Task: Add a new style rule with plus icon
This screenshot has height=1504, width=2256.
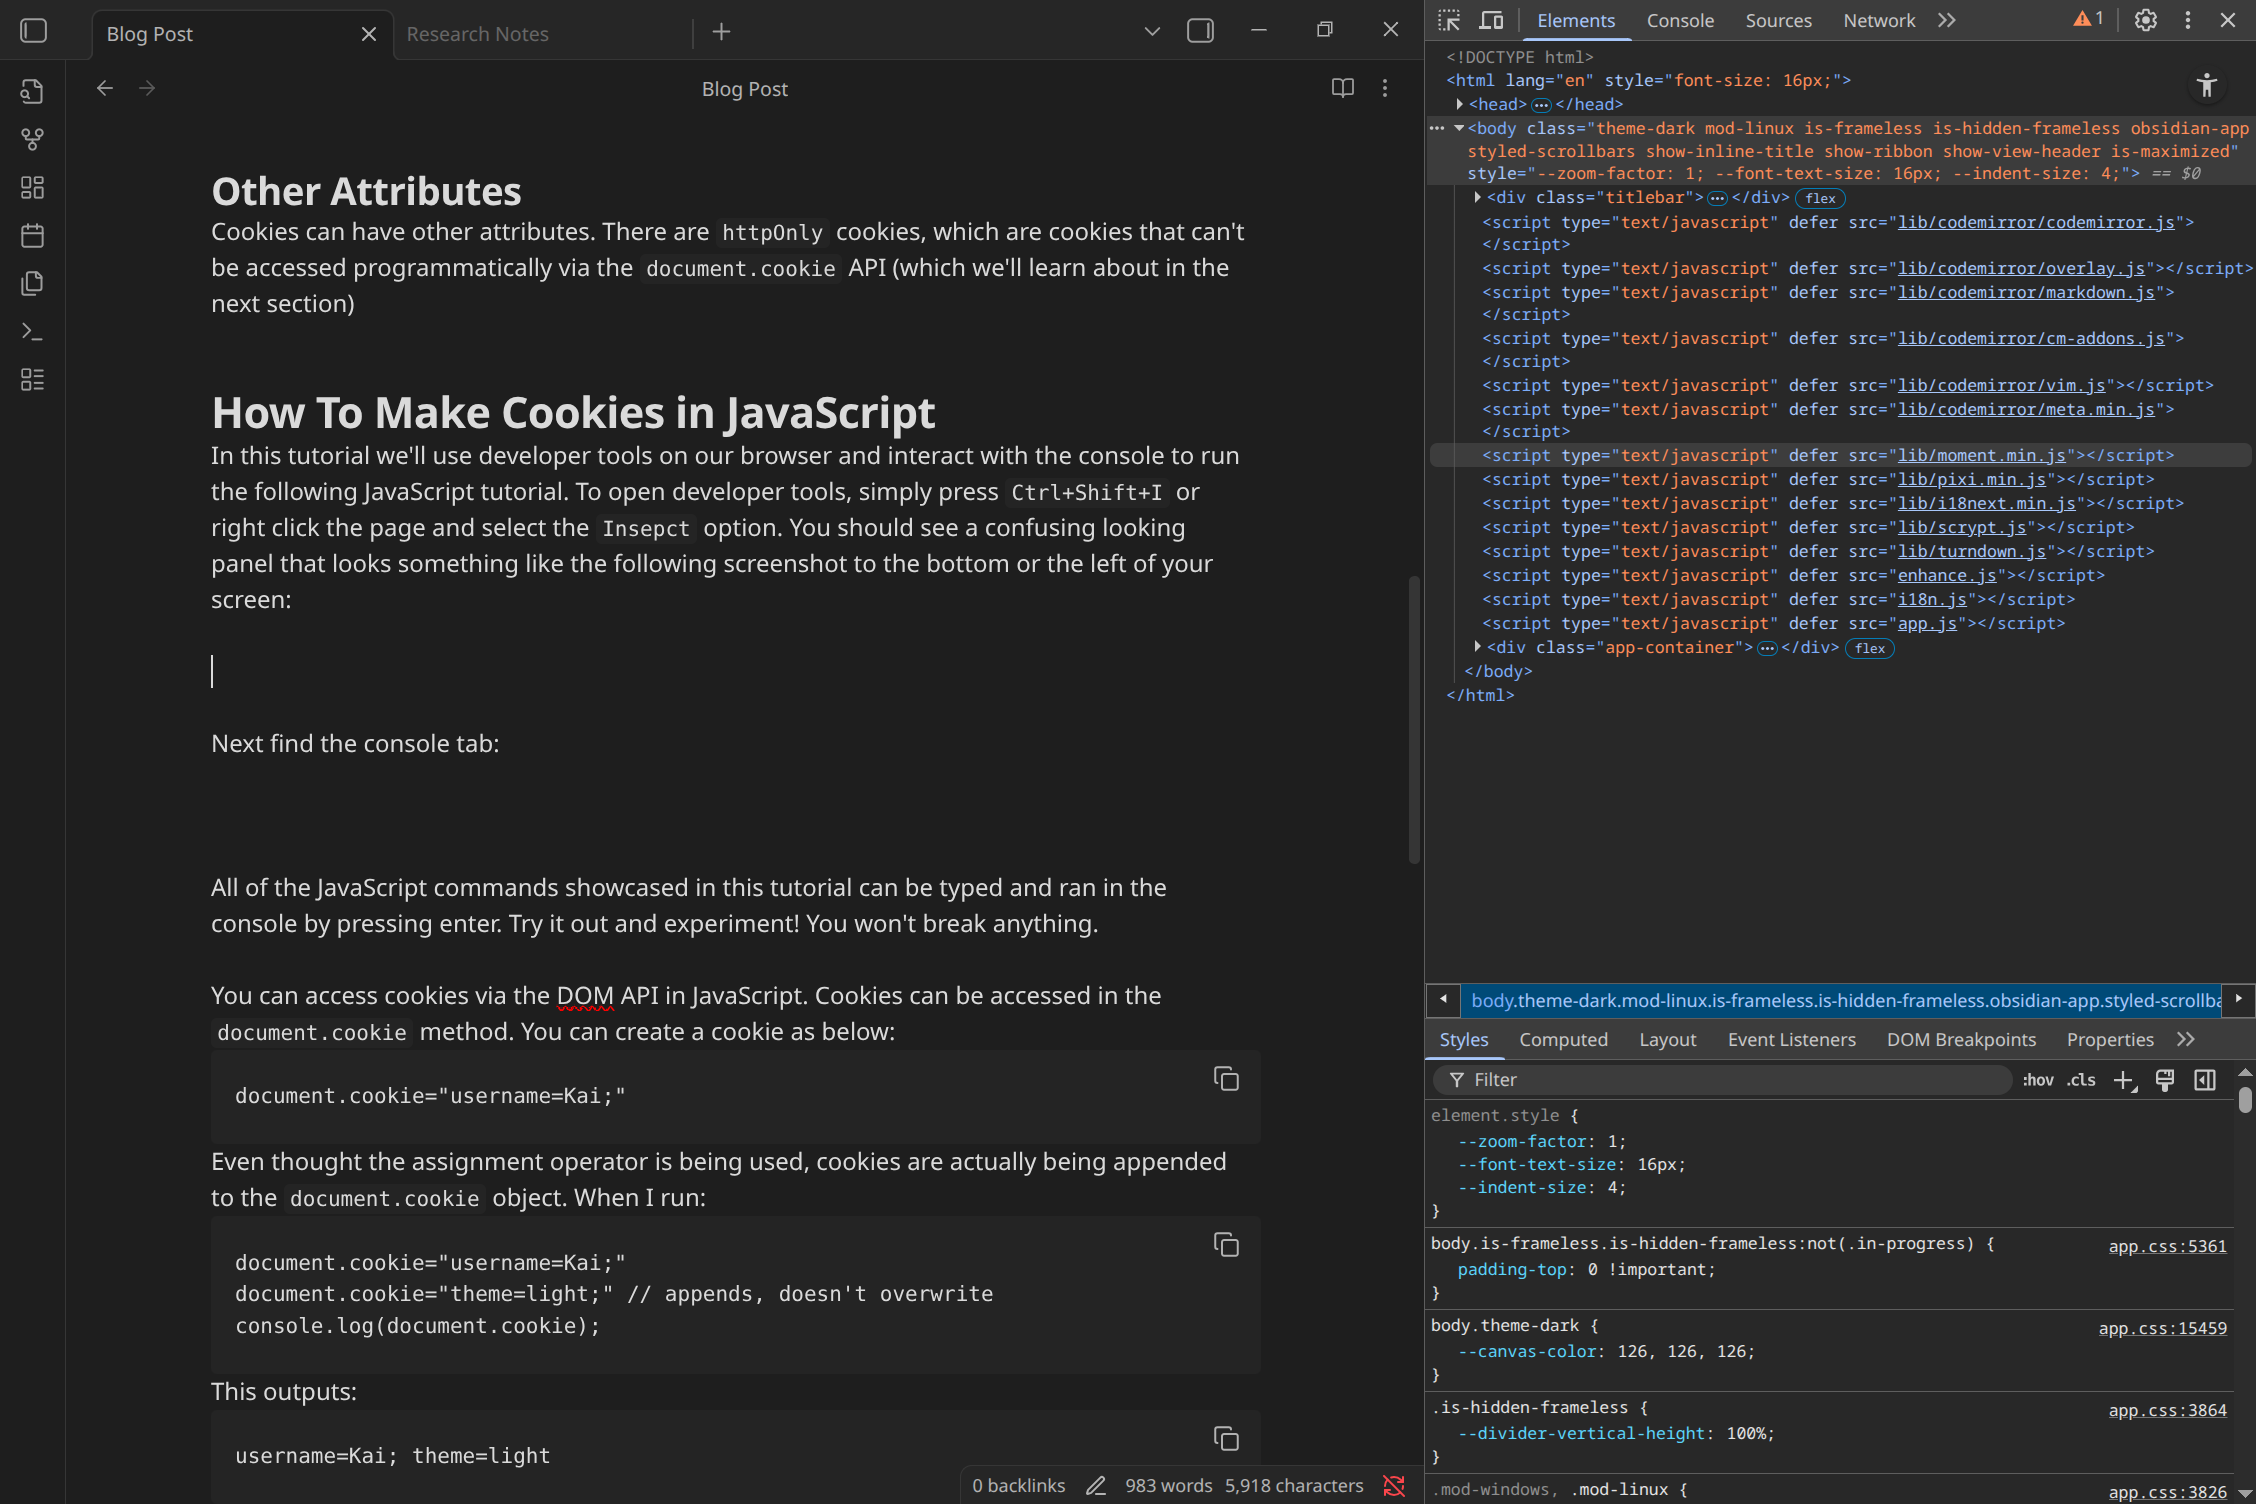Action: click(x=2125, y=1080)
